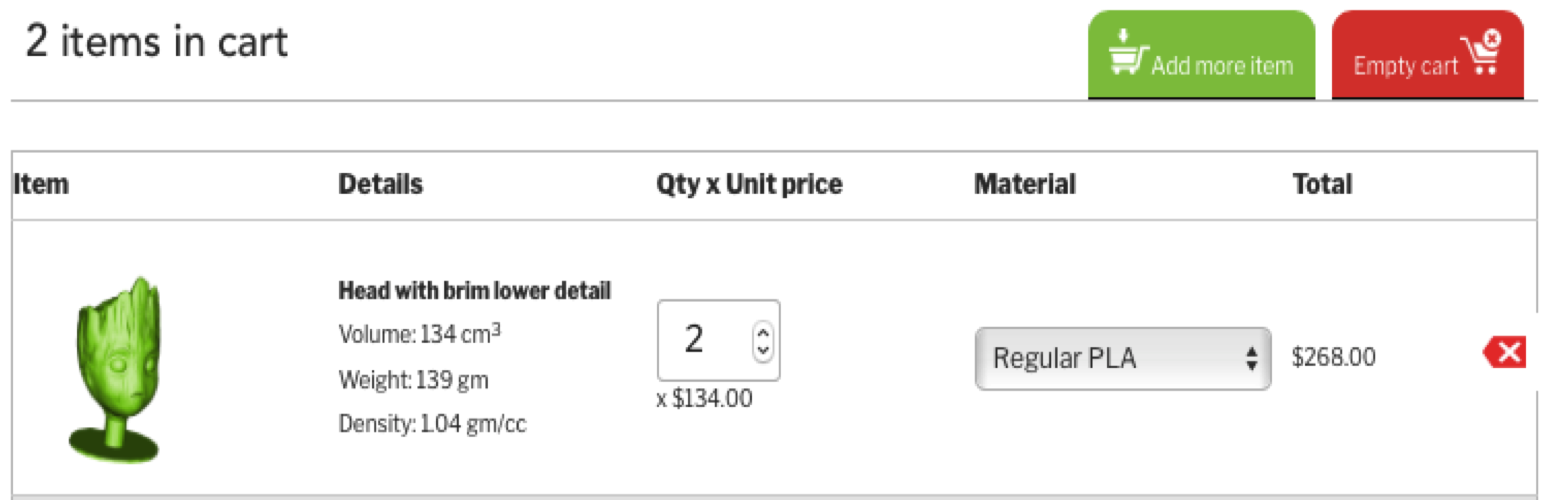
Task: Decrease quantity with the stepper down arrow
Action: (763, 350)
